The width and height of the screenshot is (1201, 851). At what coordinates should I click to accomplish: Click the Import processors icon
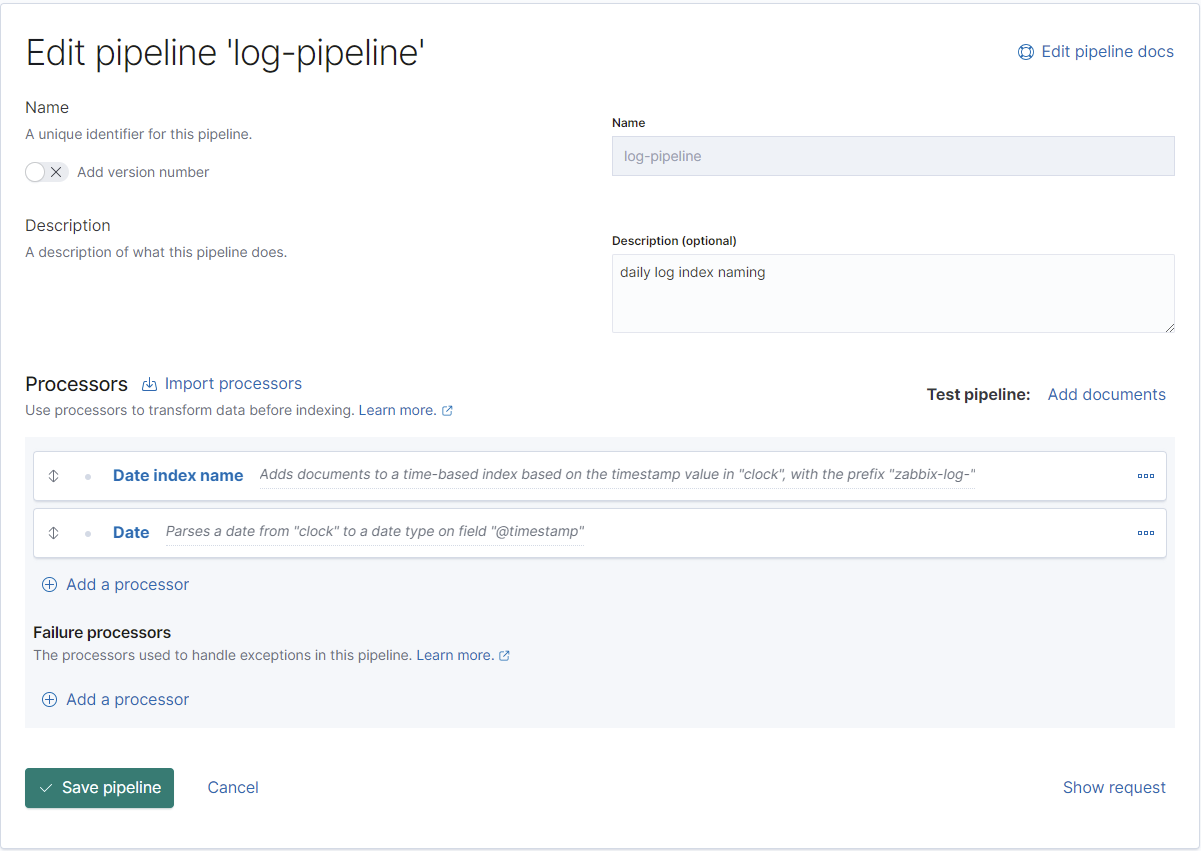(x=150, y=384)
